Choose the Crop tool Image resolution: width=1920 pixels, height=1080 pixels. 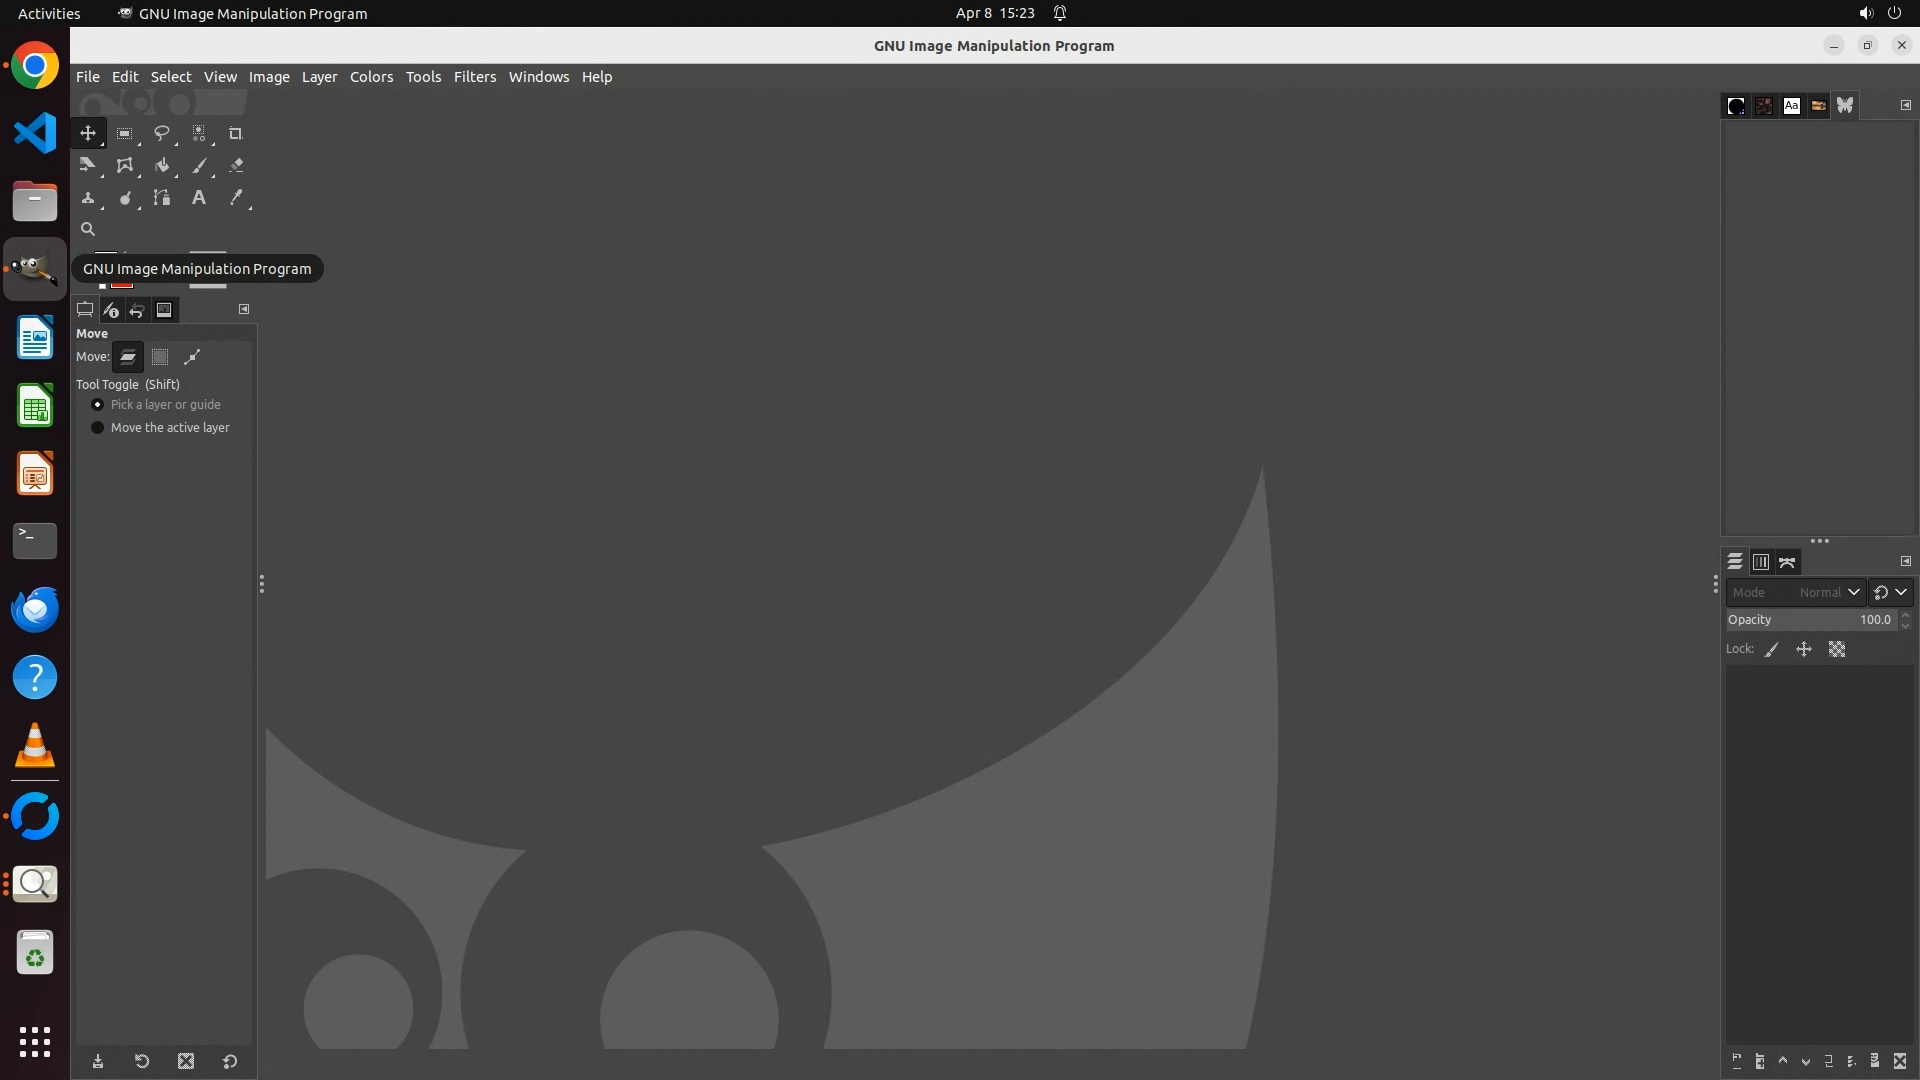pos(236,133)
